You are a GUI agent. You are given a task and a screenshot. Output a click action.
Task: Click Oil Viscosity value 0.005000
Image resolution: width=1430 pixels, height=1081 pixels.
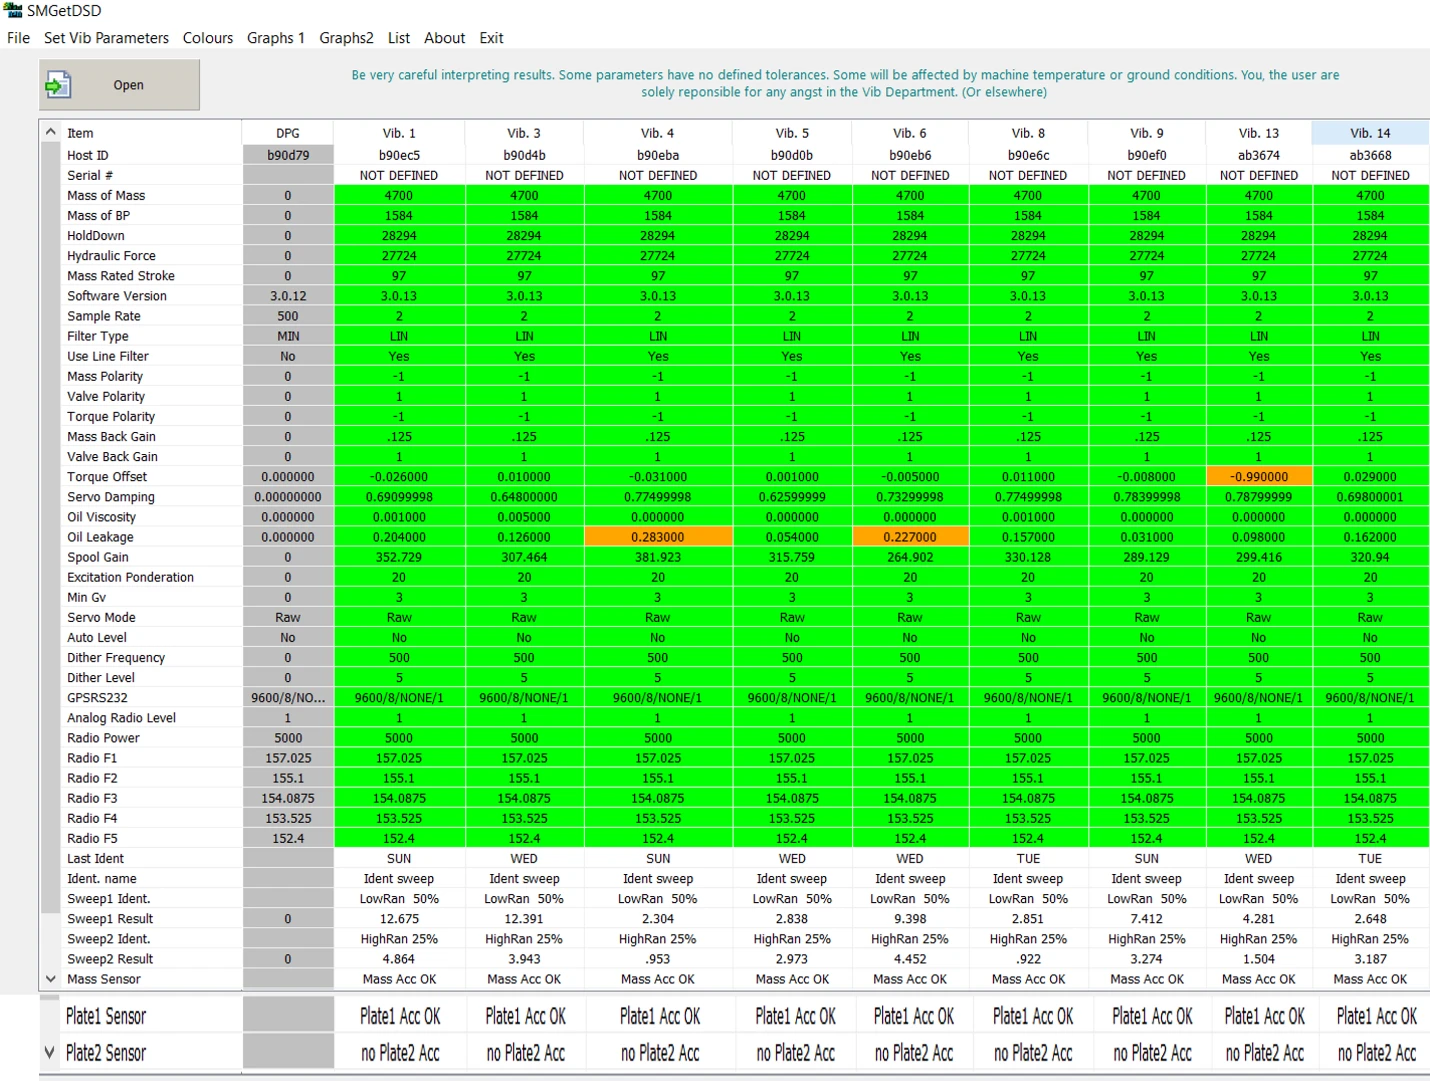[524, 517]
